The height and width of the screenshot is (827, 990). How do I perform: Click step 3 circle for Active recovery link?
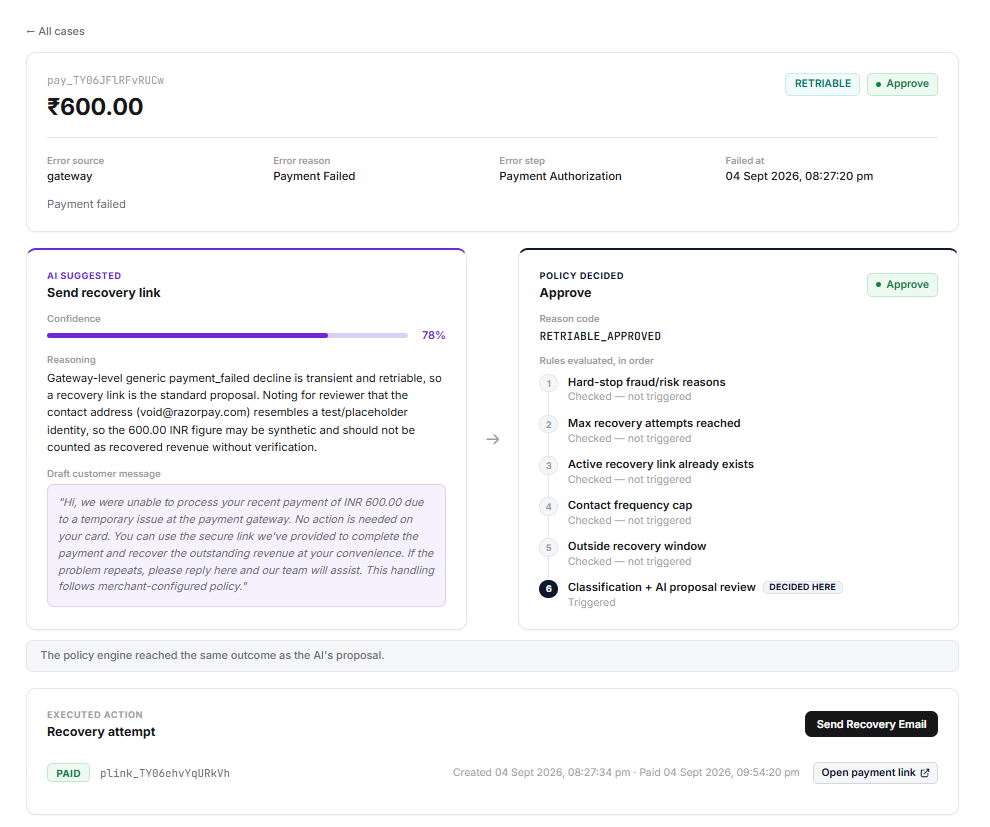(x=549, y=465)
